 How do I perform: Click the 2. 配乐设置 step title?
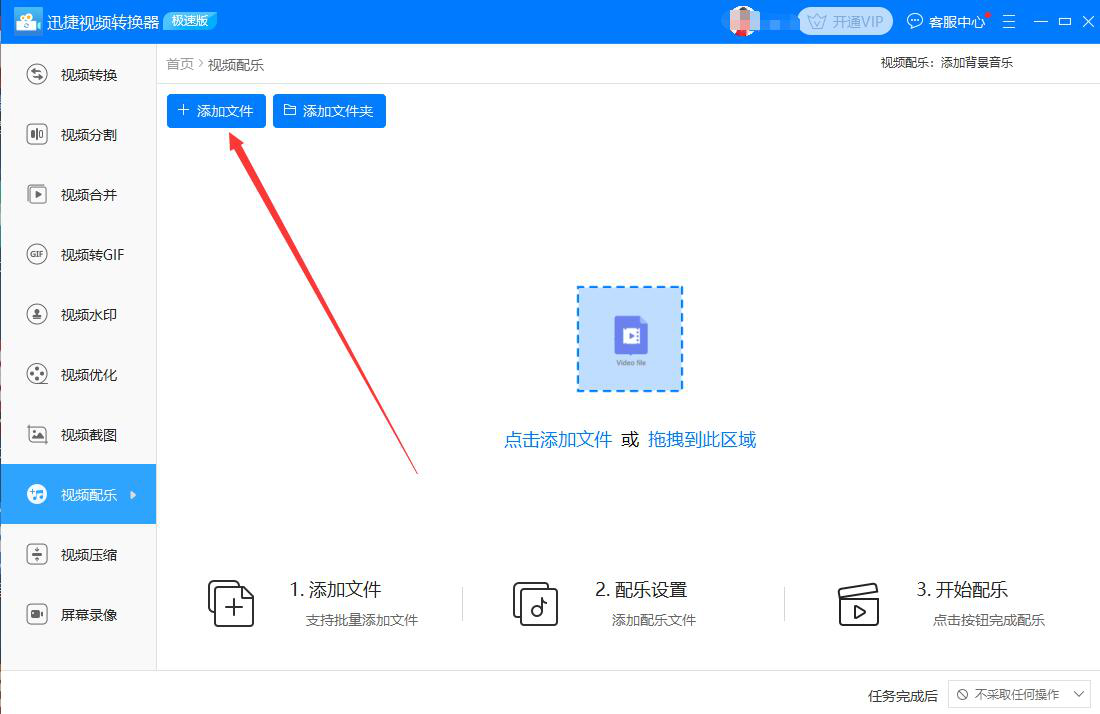641,590
